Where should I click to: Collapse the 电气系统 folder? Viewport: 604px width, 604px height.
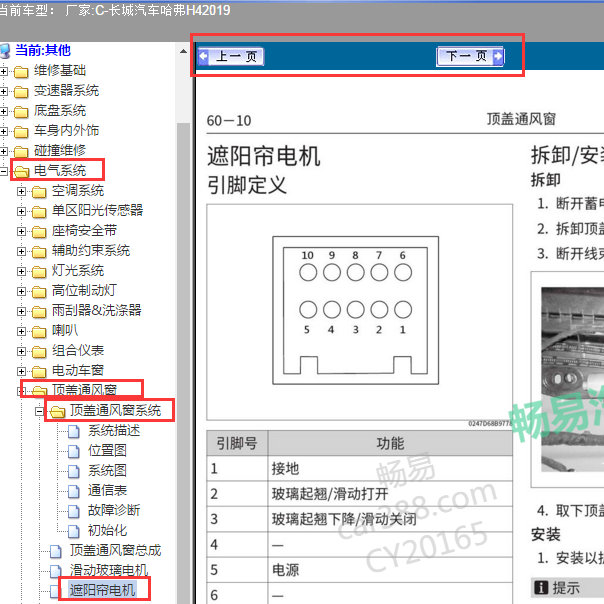point(3,171)
